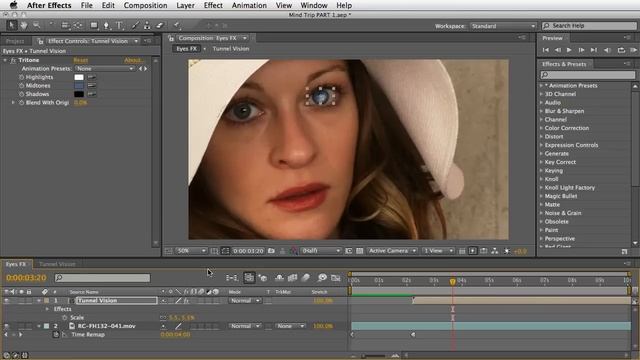
Task: Click the Brainstorm icon in timeline
Action: tap(322, 278)
